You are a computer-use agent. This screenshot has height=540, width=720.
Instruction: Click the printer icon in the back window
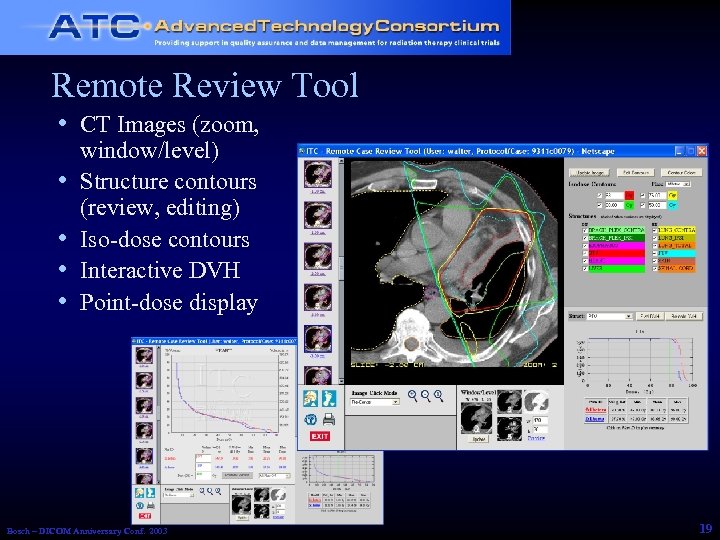[x=151, y=506]
